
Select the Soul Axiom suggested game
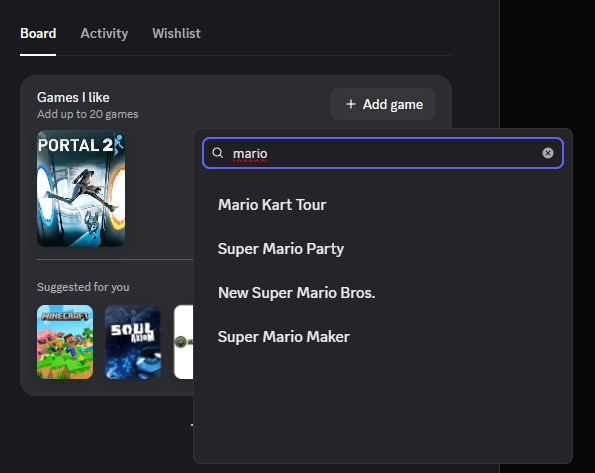pos(133,342)
